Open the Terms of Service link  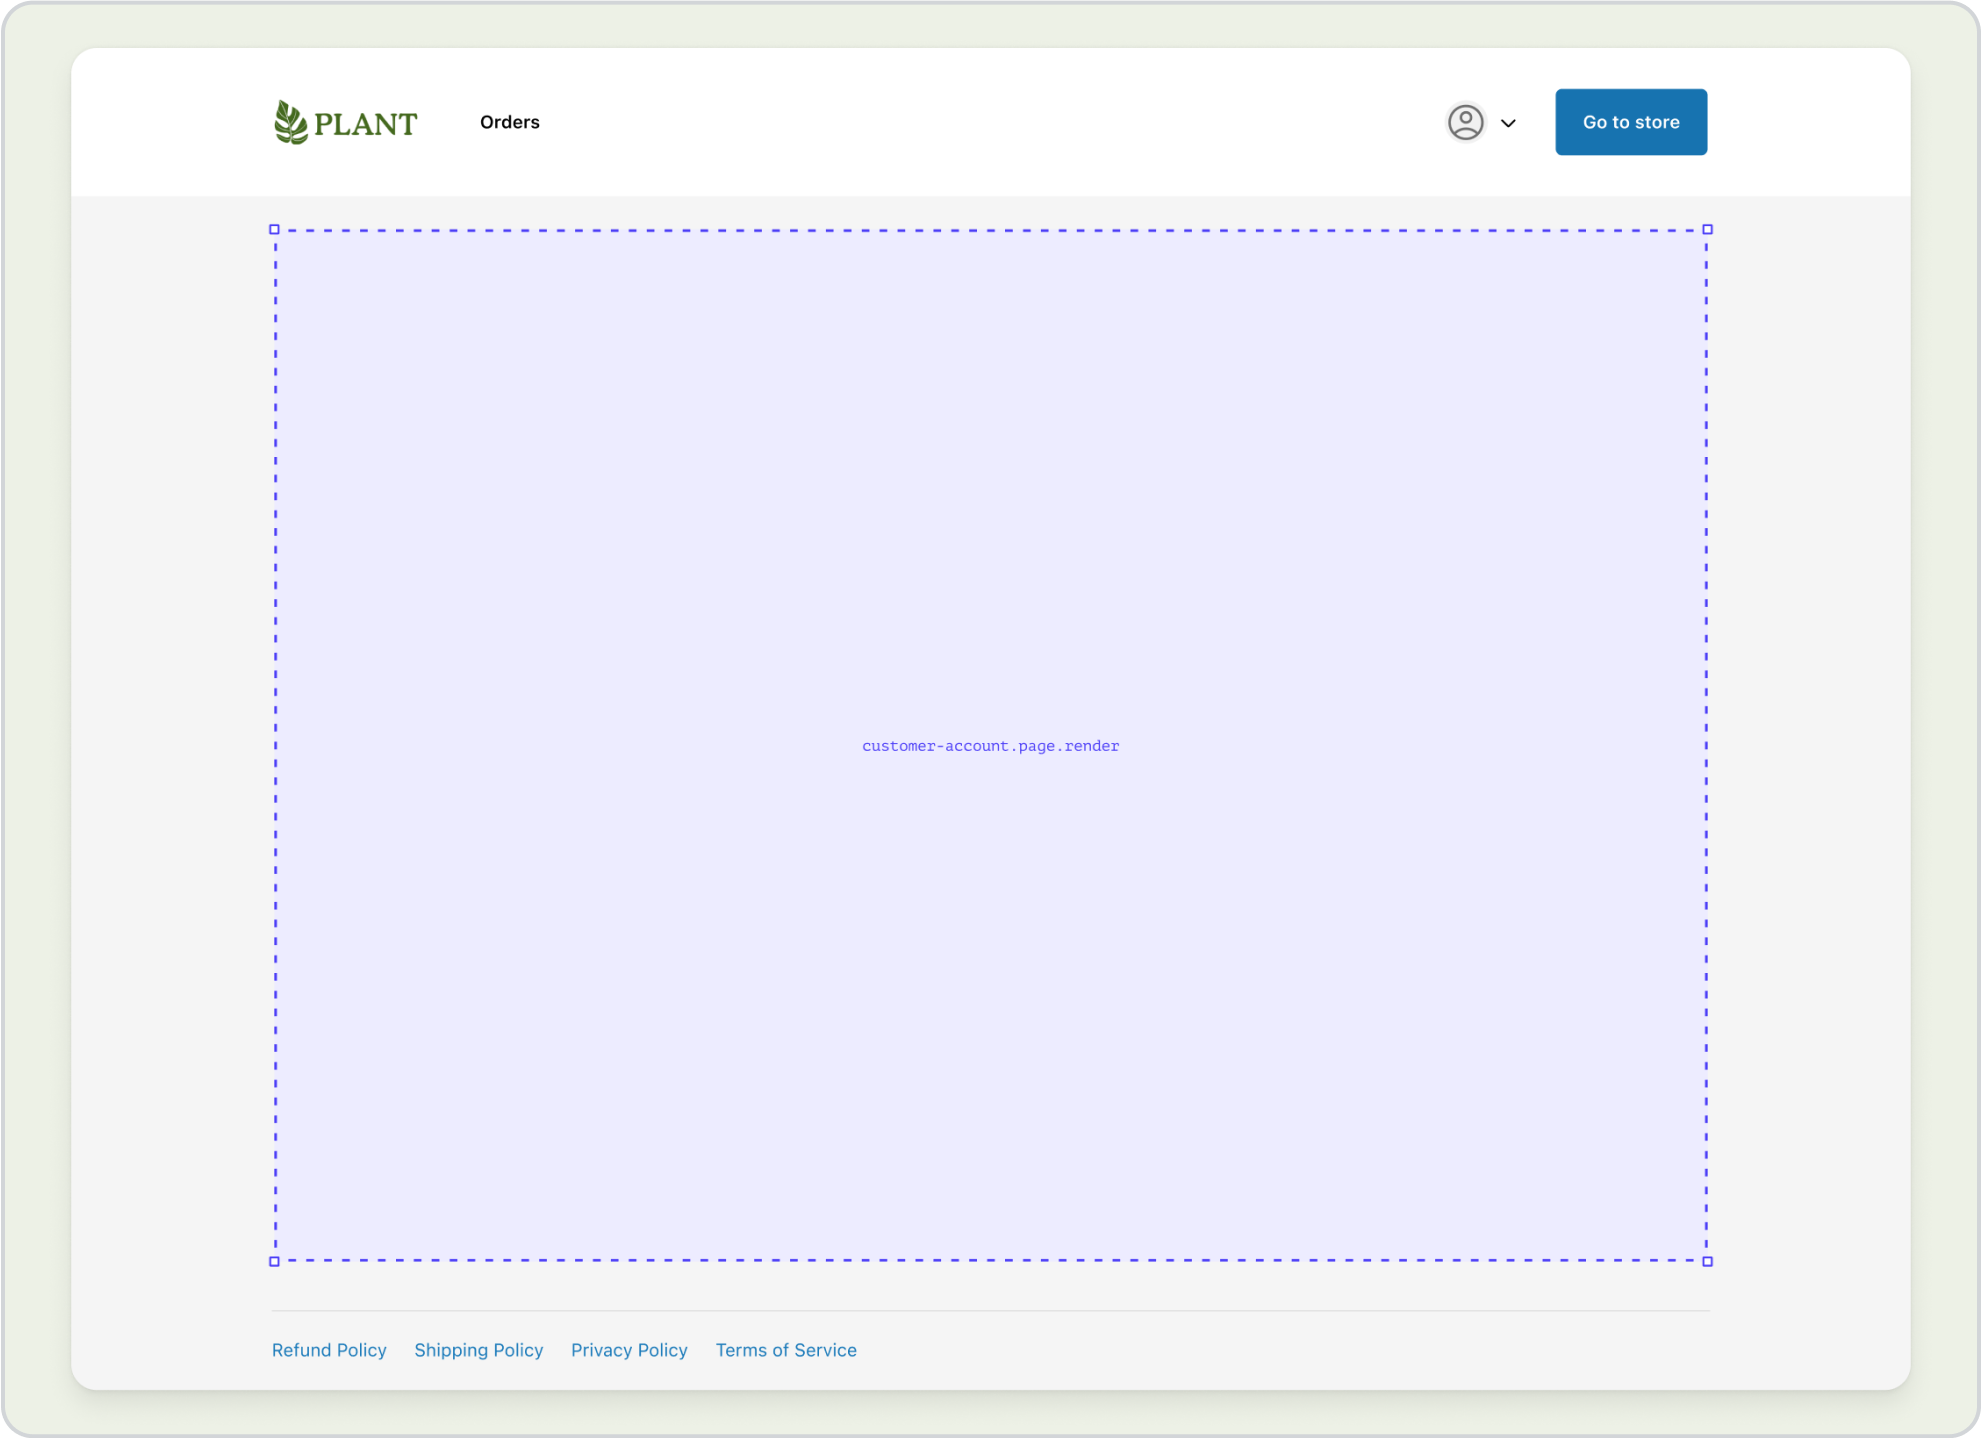click(x=786, y=1350)
